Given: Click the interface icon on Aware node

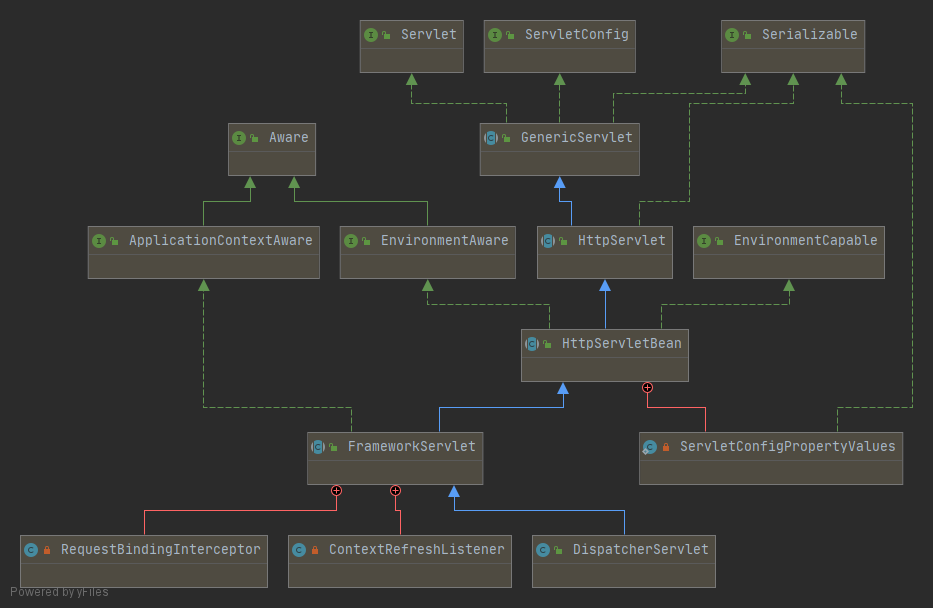Looking at the screenshot, I should click(x=239, y=138).
